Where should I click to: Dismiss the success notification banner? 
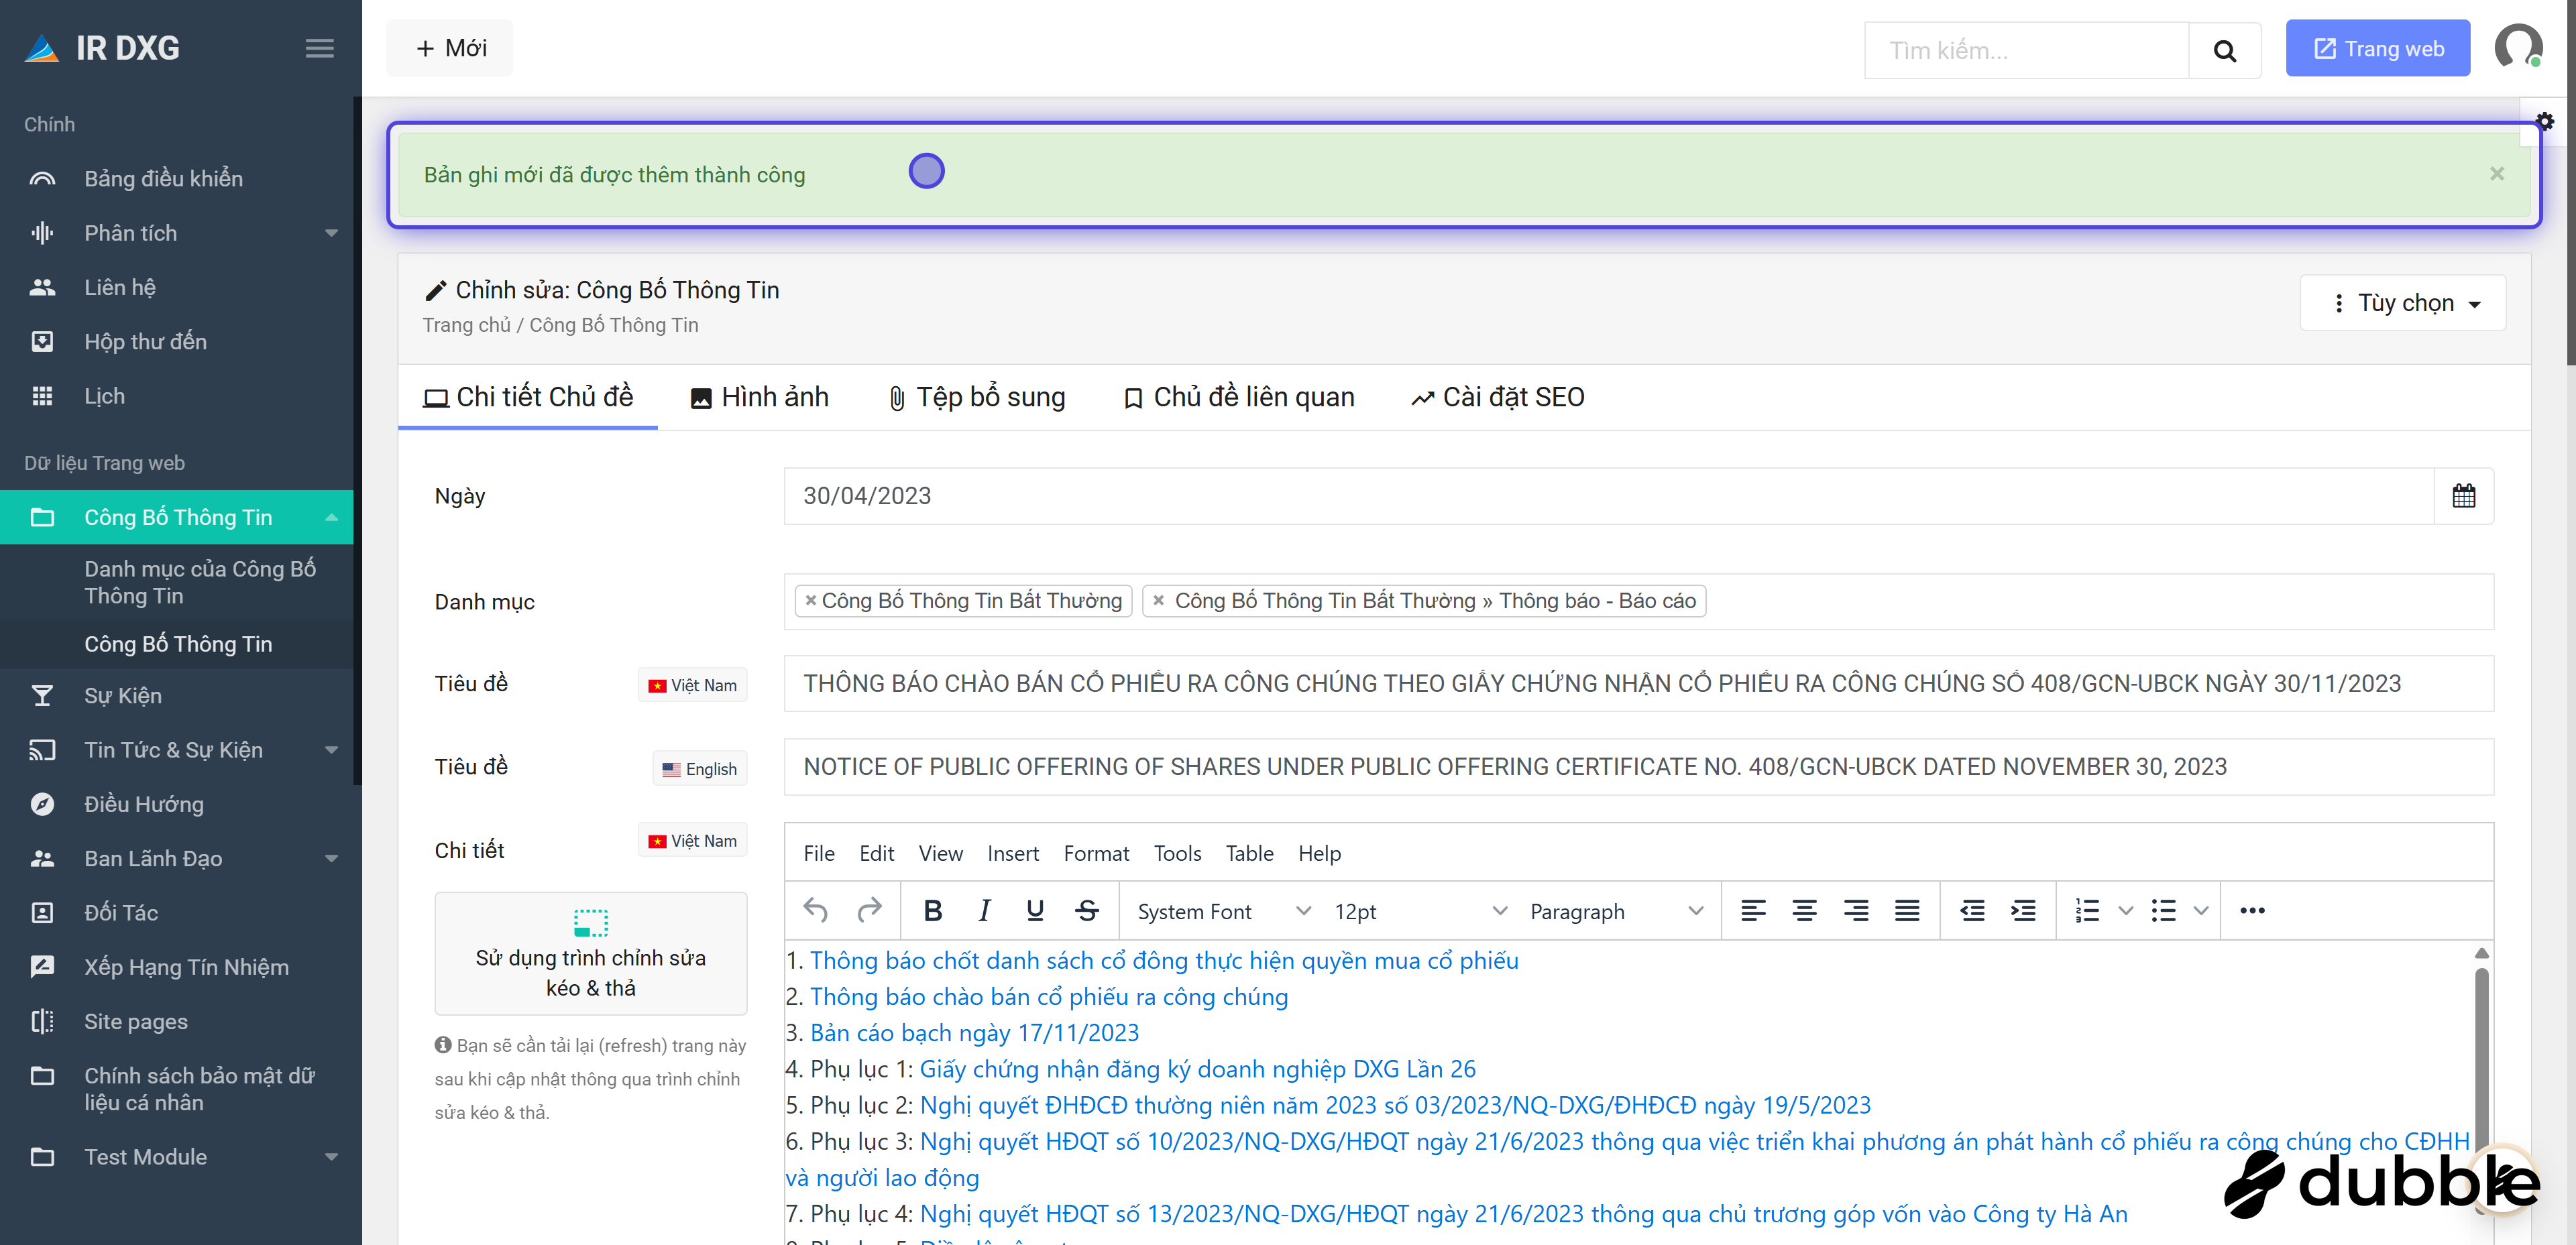(x=2497, y=174)
